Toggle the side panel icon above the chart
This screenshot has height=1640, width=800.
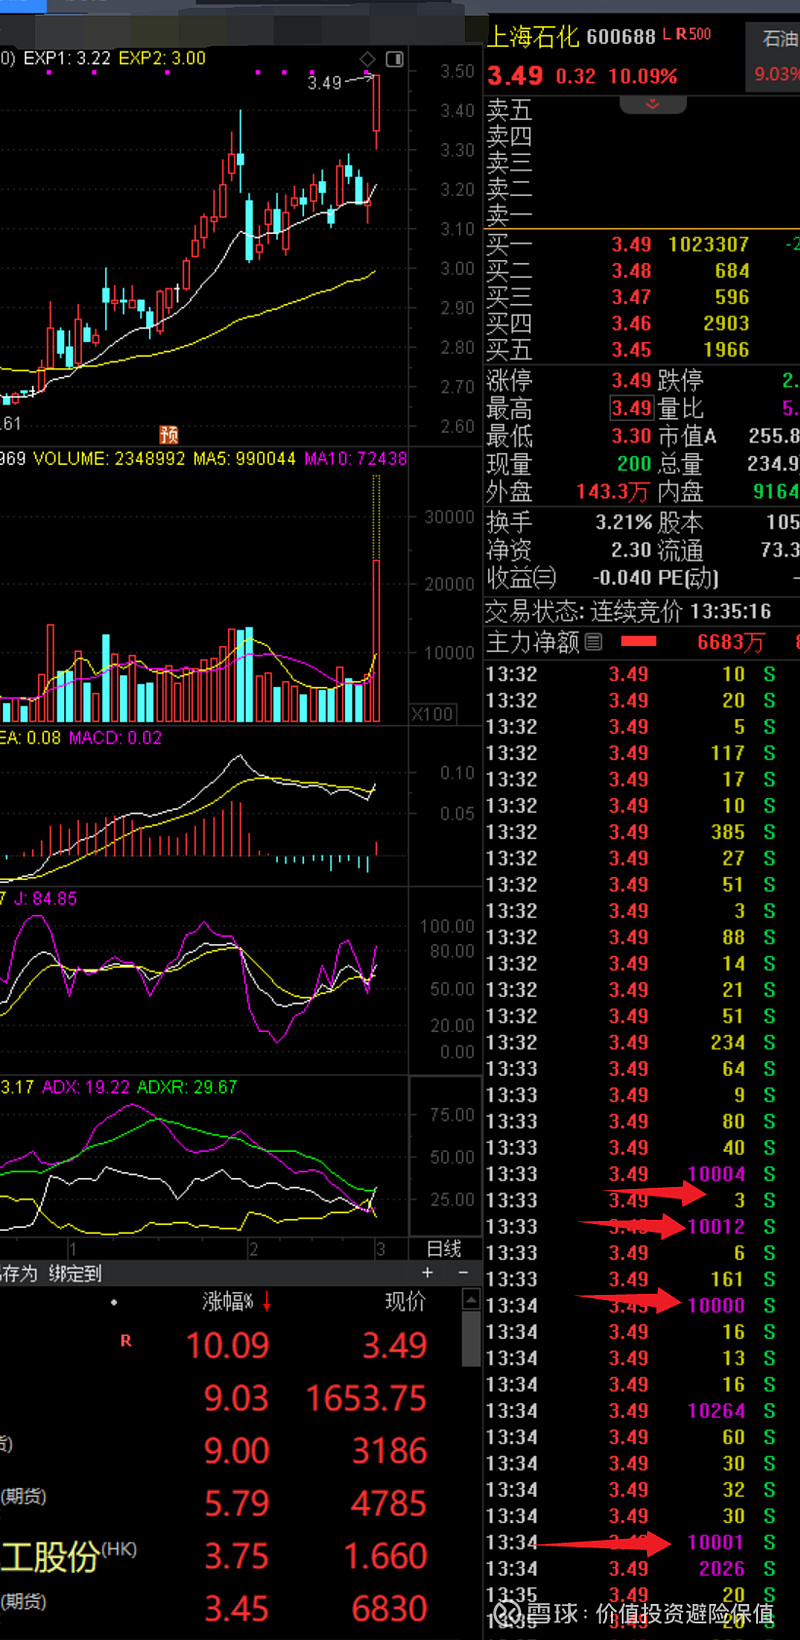coord(395,59)
